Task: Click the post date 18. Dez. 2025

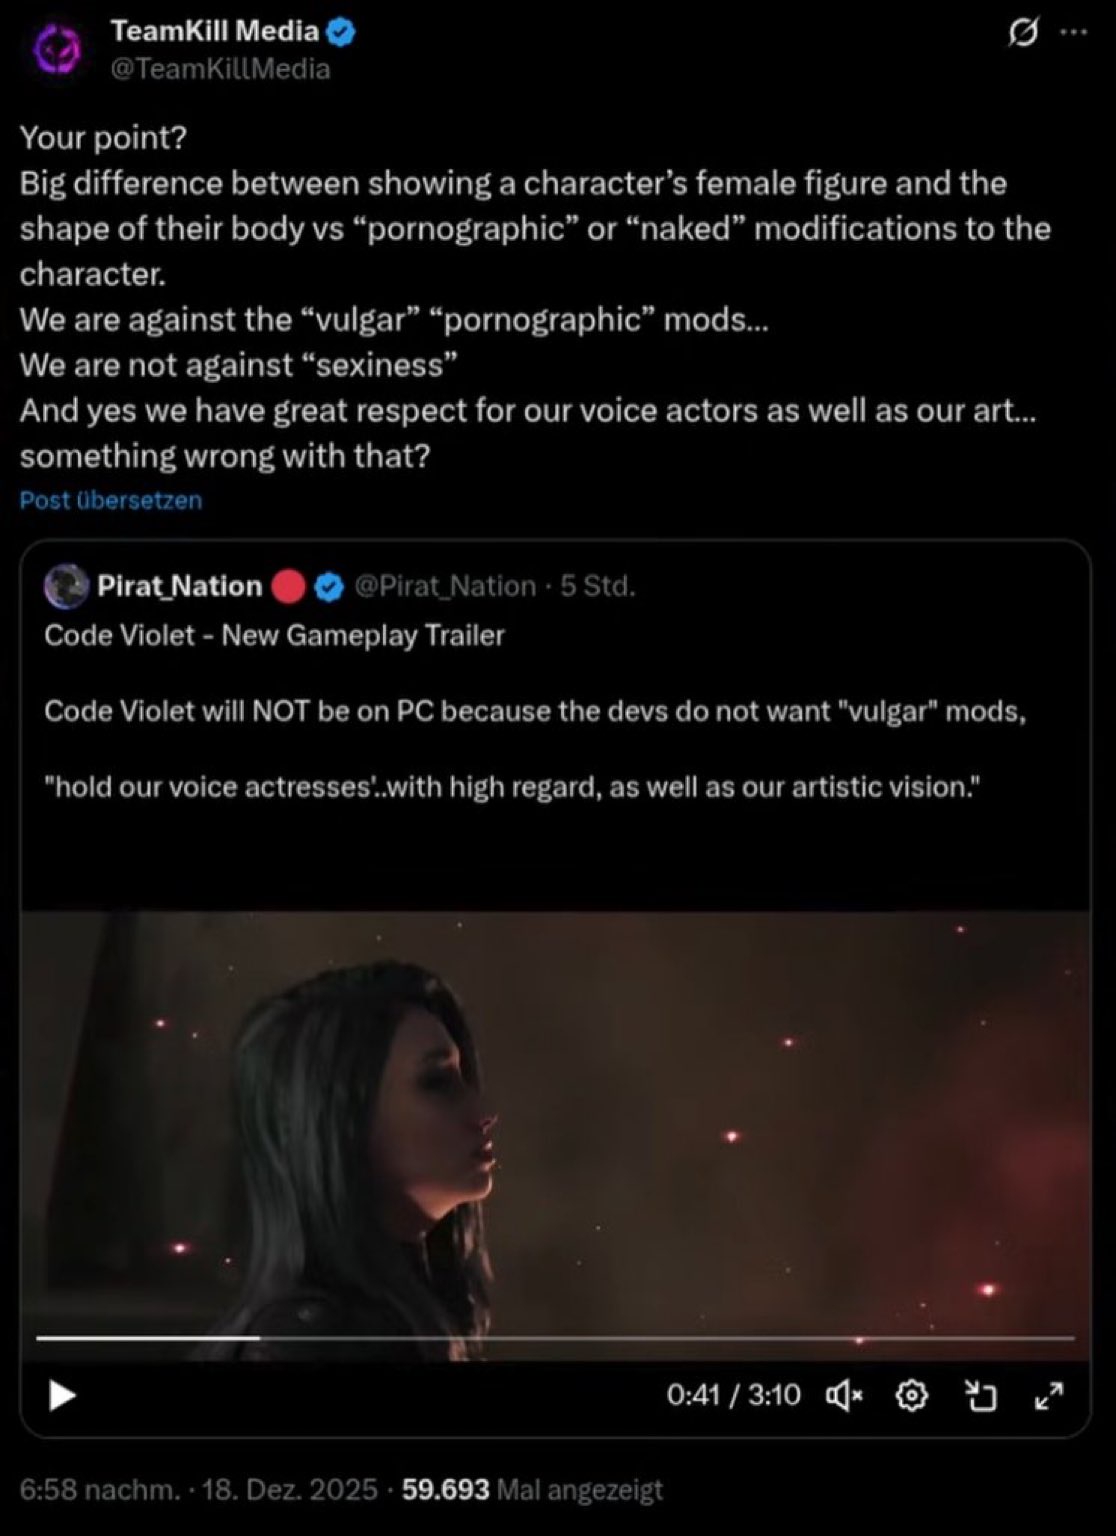Action: (x=290, y=1490)
